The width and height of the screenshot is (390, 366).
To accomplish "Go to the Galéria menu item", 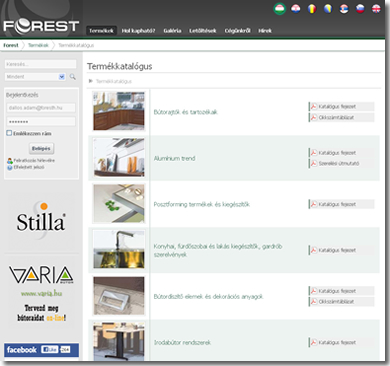I will 172,31.
